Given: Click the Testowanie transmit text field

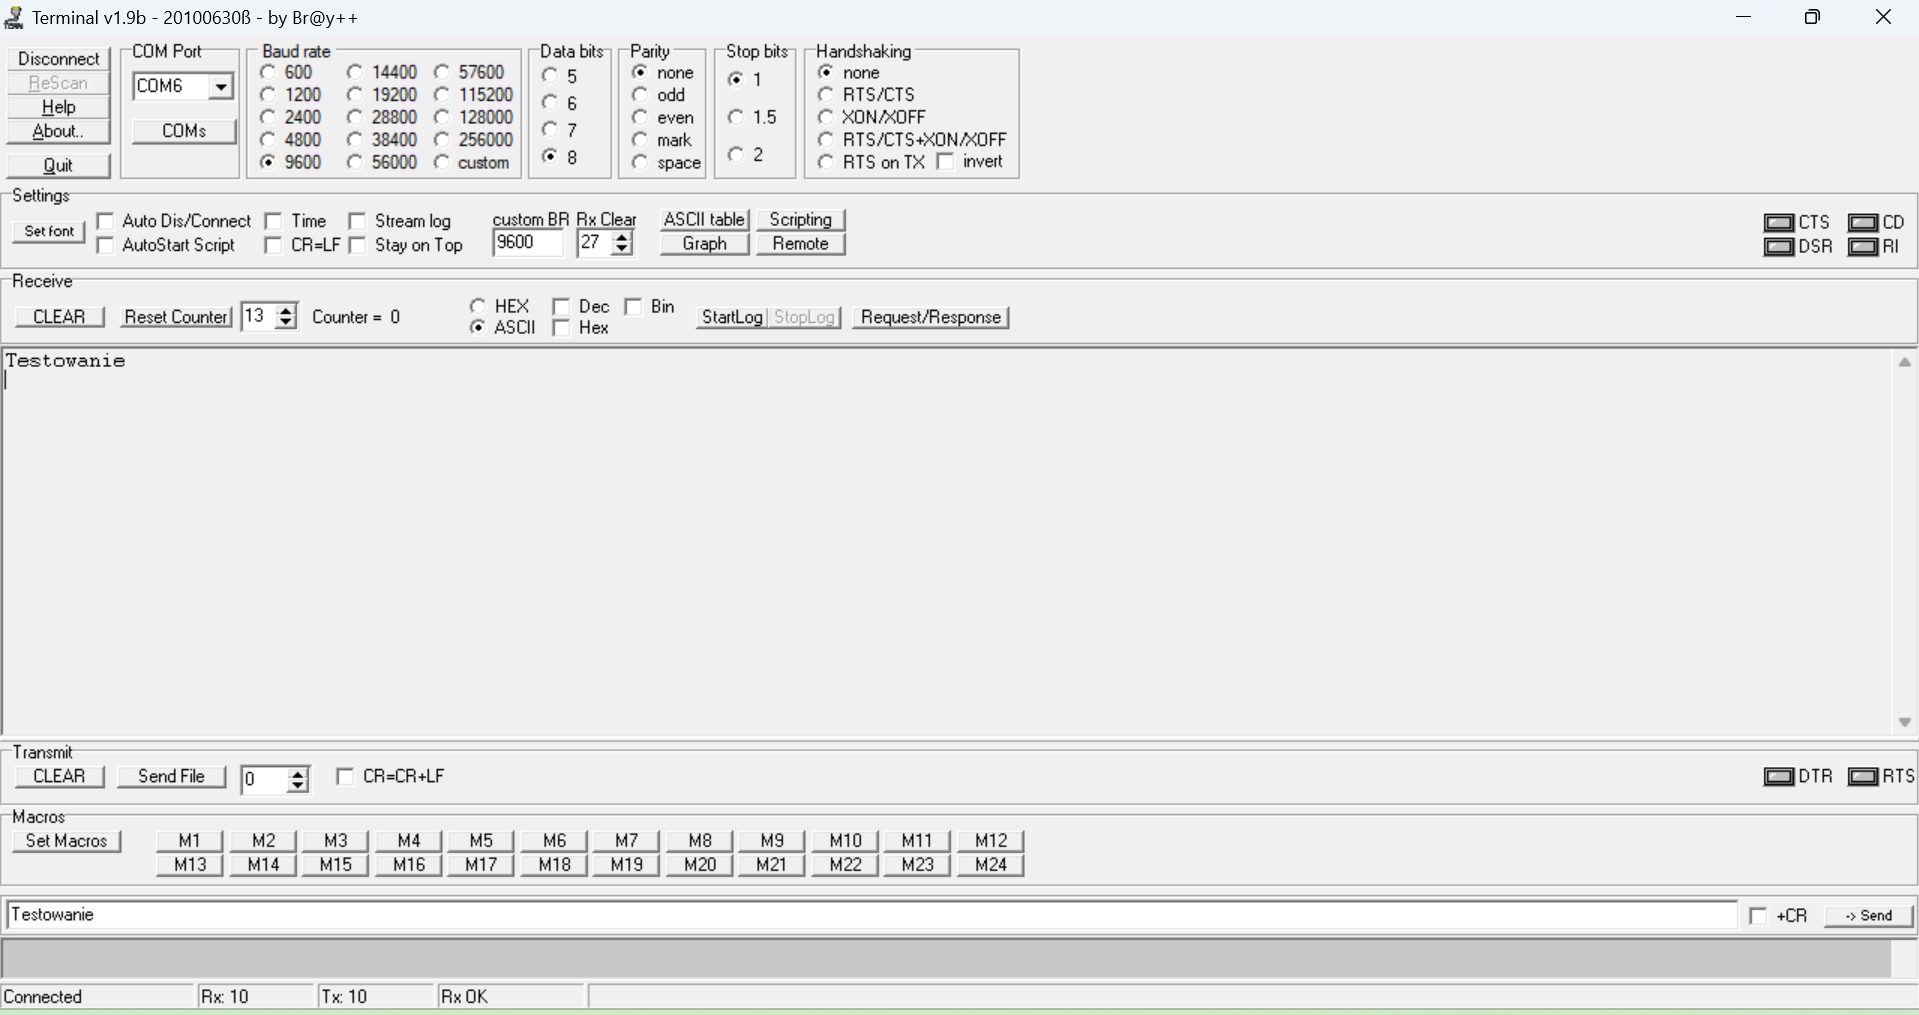Looking at the screenshot, I should pos(872,915).
